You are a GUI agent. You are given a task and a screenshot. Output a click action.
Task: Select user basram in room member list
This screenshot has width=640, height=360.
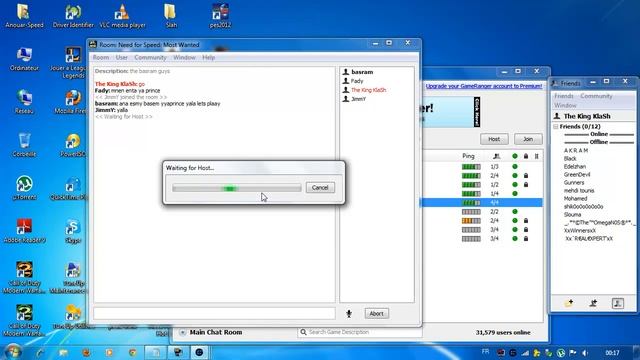[x=362, y=72]
